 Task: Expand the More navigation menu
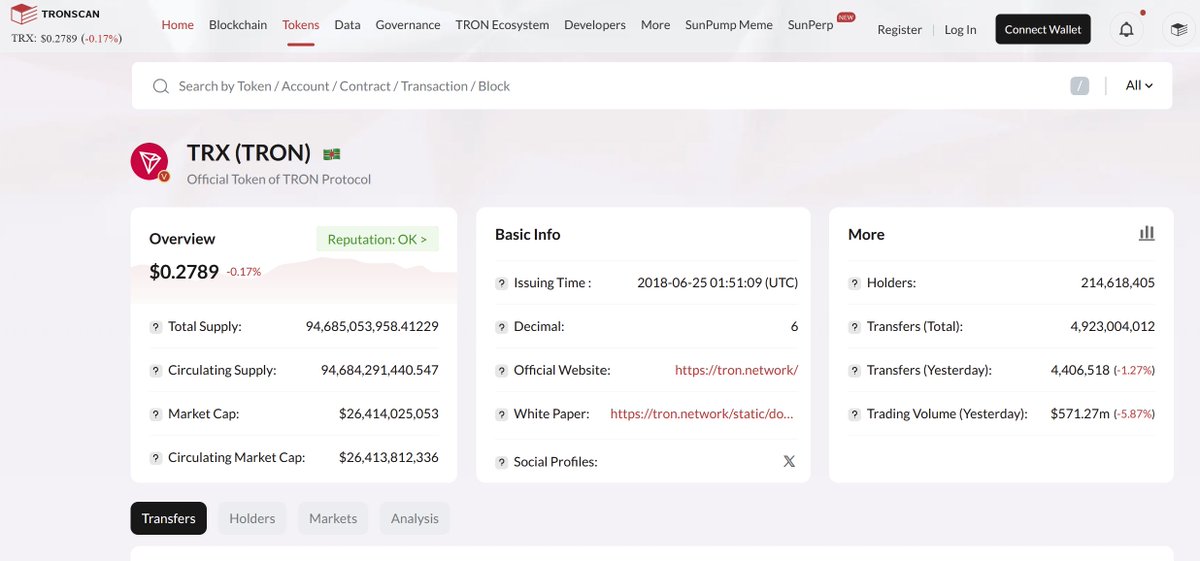click(x=655, y=25)
